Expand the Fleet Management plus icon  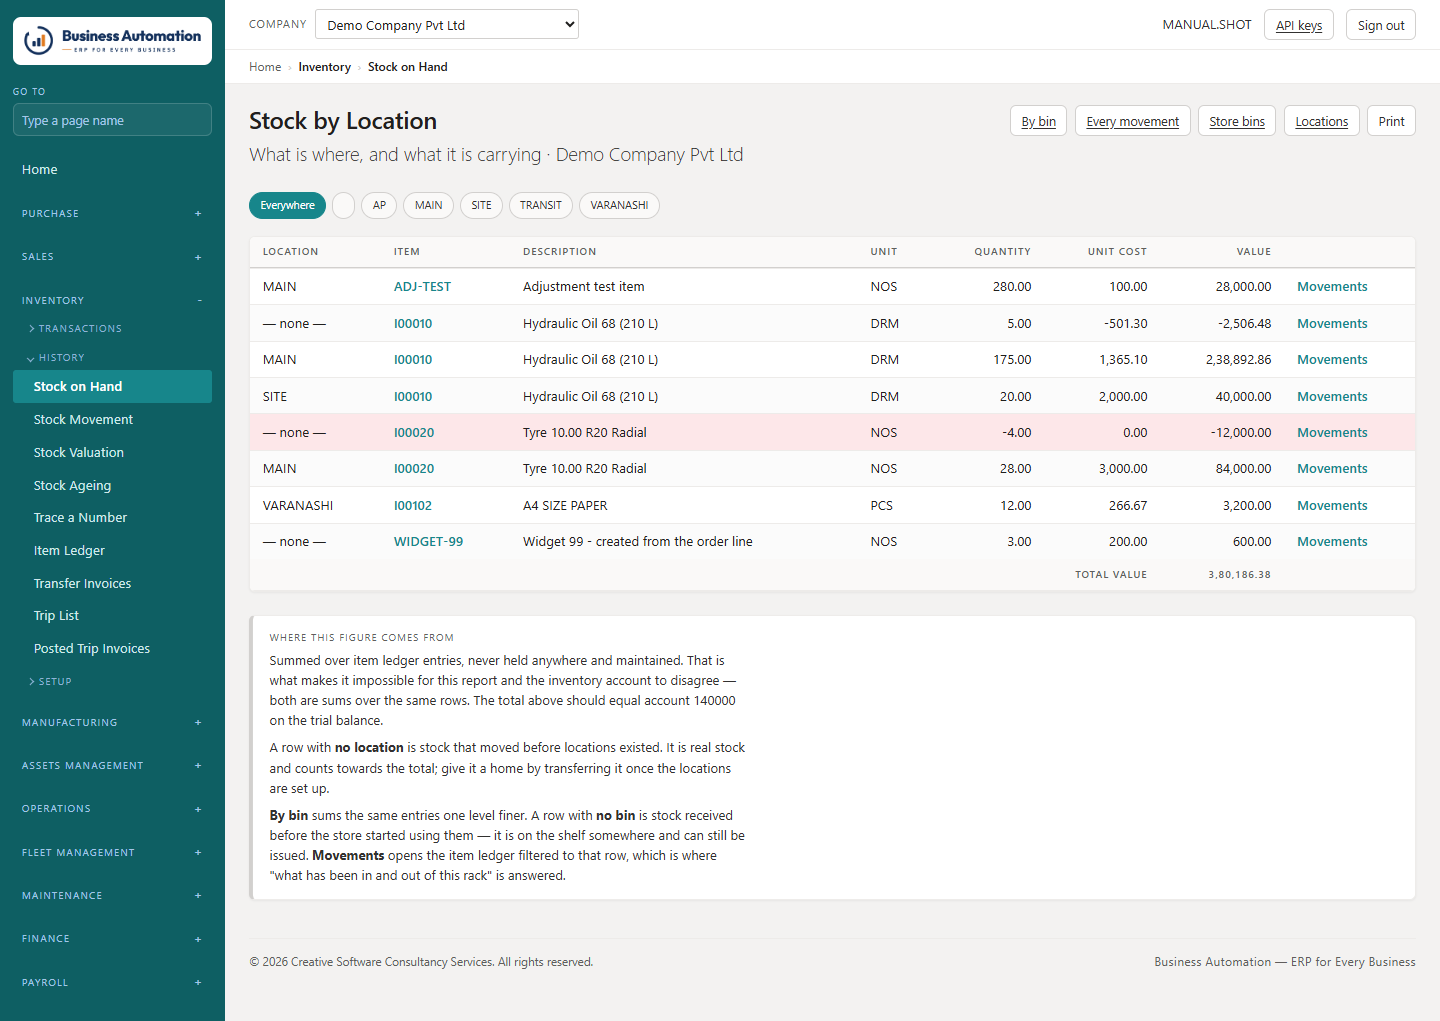click(198, 853)
